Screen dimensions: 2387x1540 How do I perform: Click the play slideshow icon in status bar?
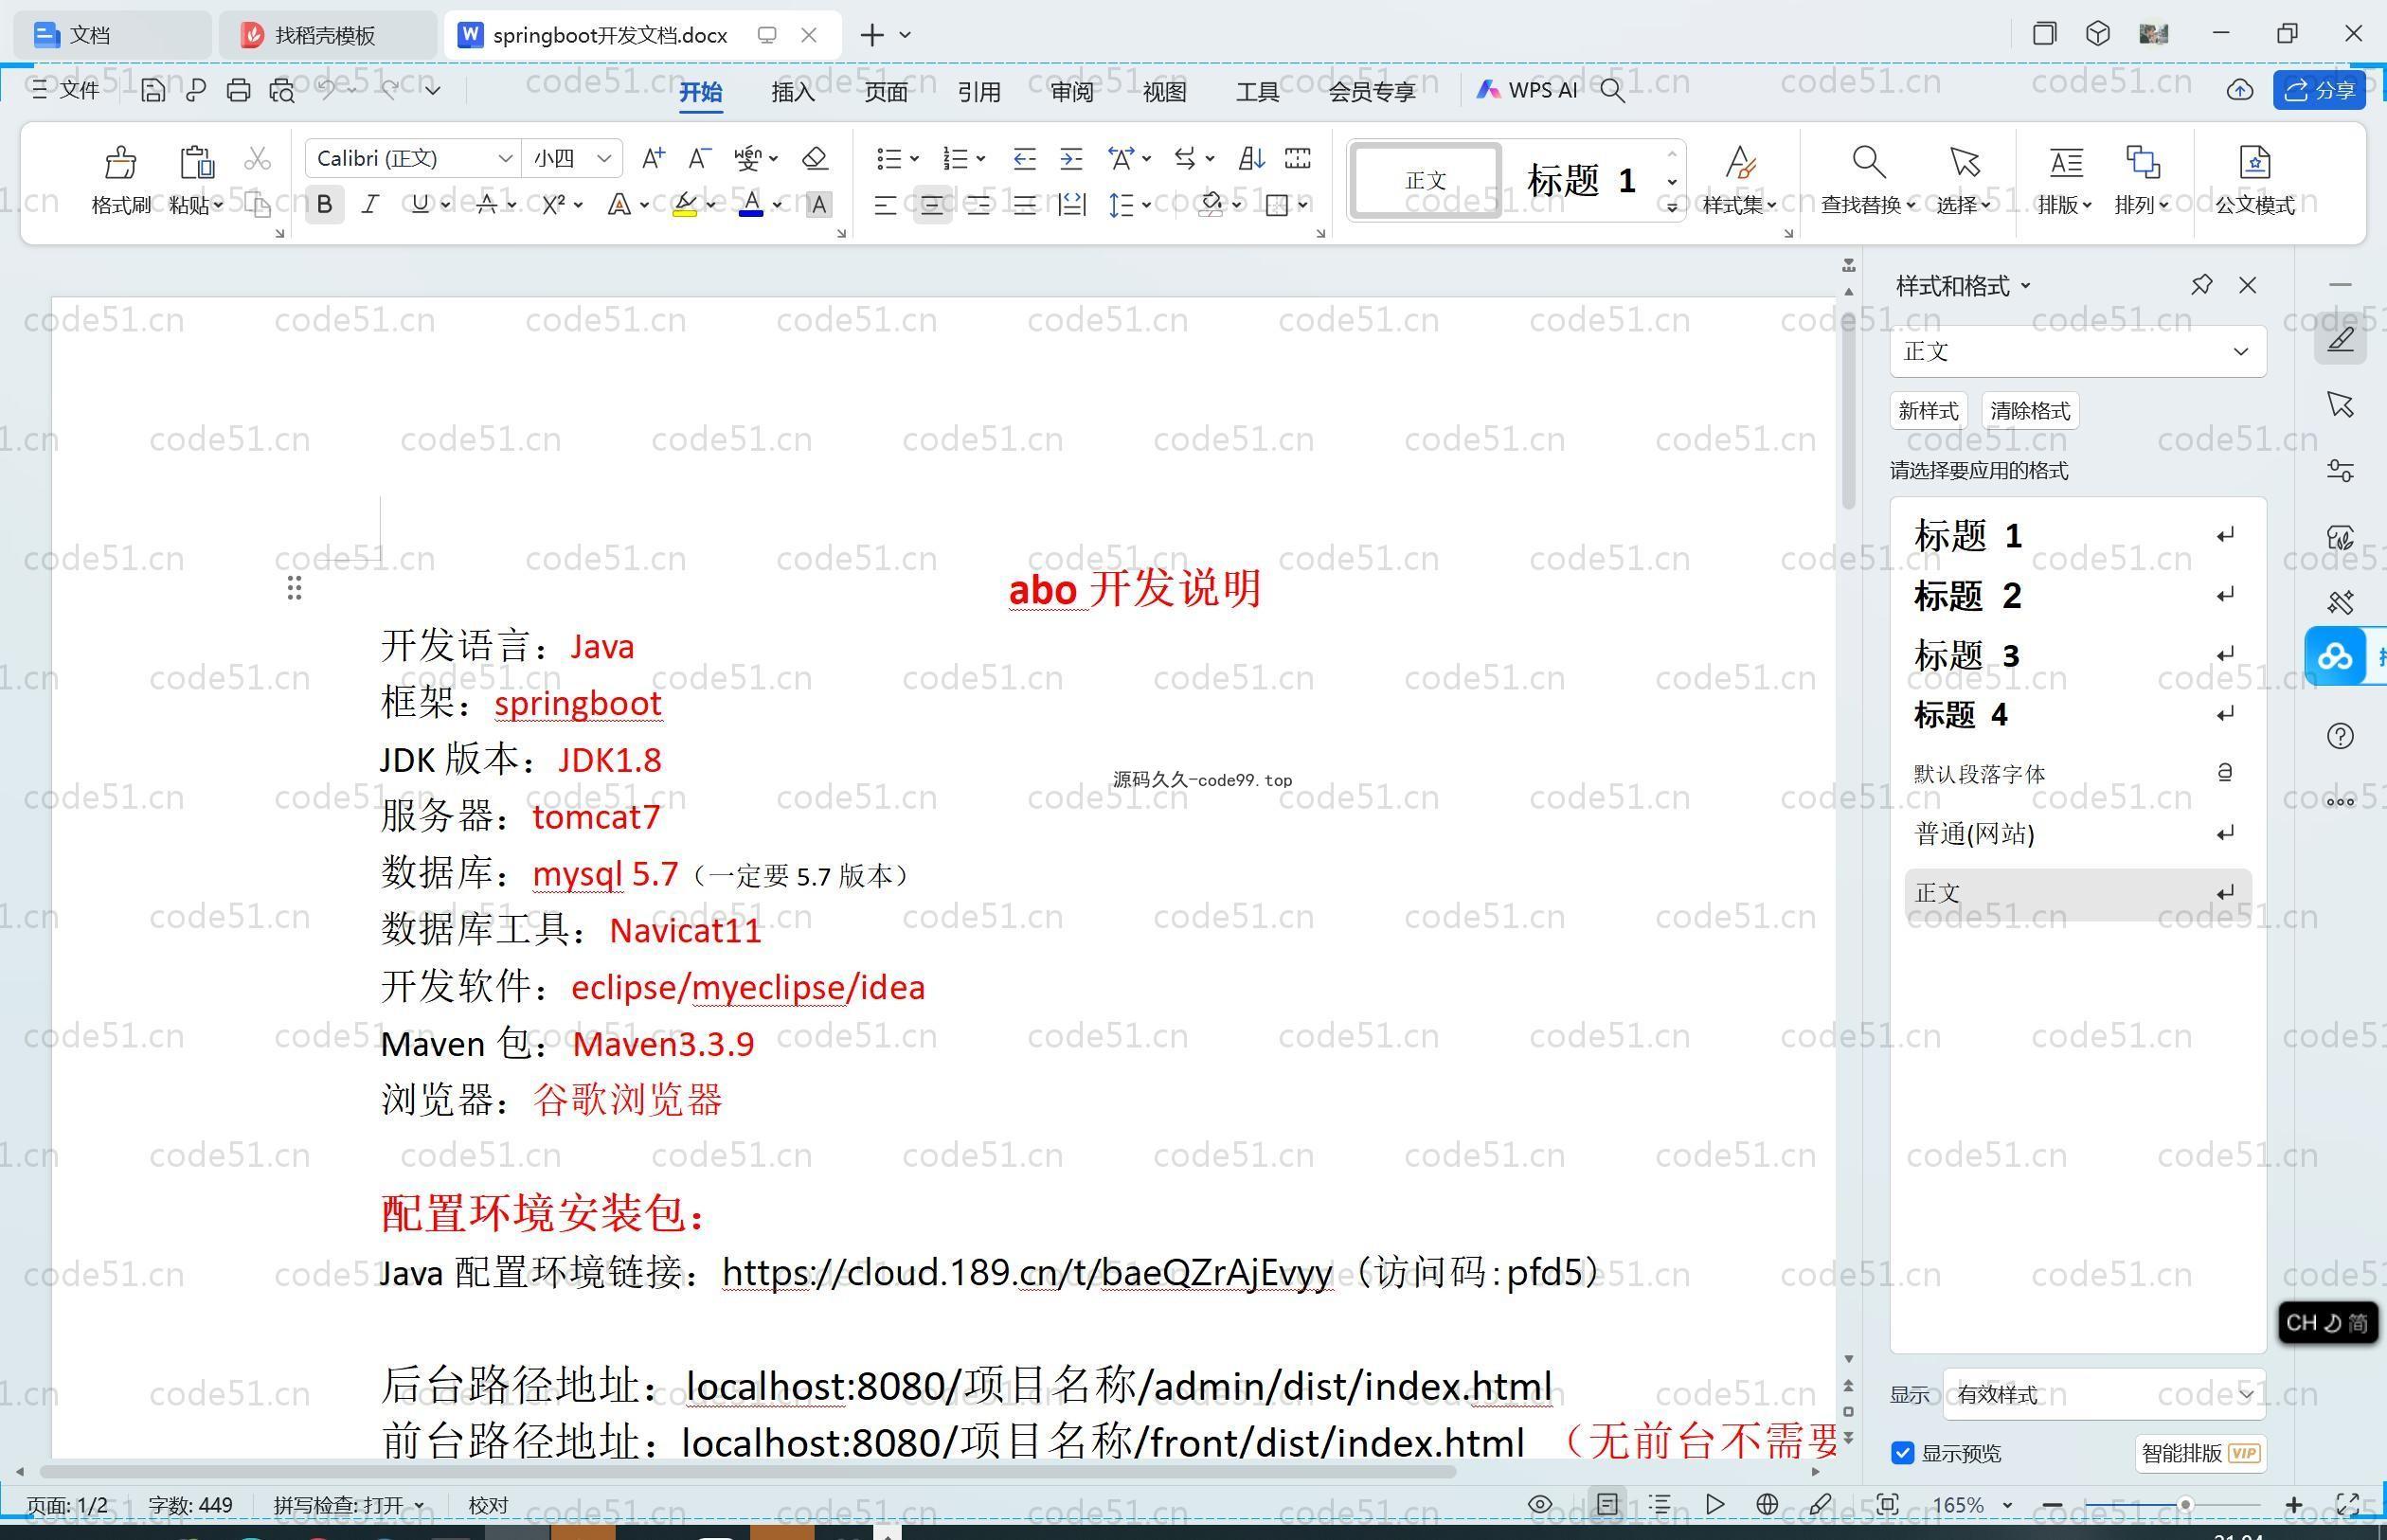[x=1715, y=1504]
